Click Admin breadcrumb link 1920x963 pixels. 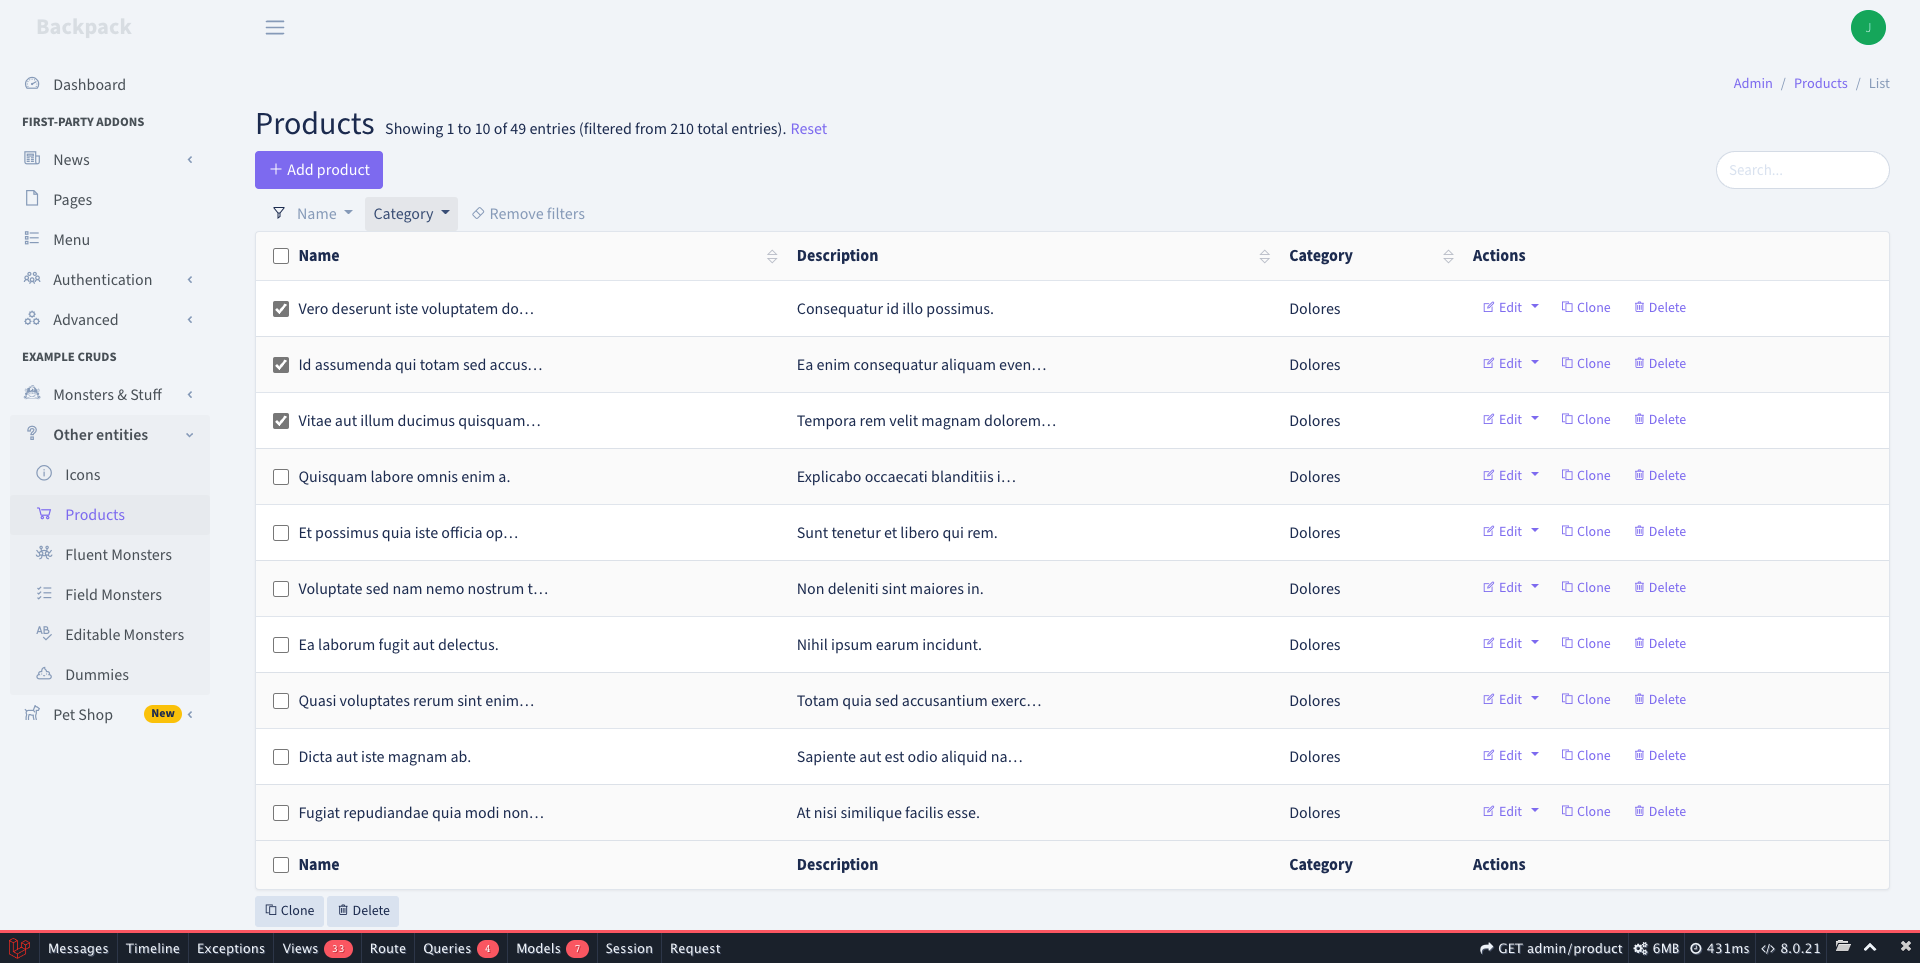1752,84
